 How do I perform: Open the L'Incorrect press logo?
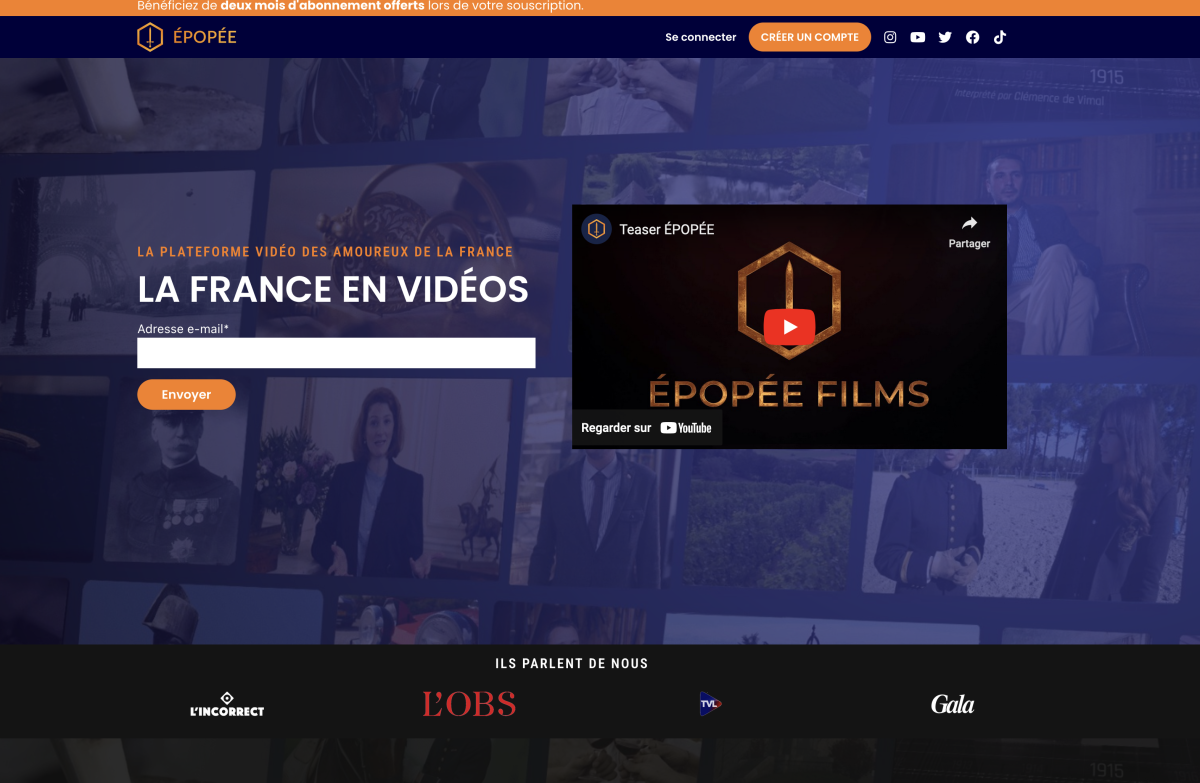coord(227,704)
